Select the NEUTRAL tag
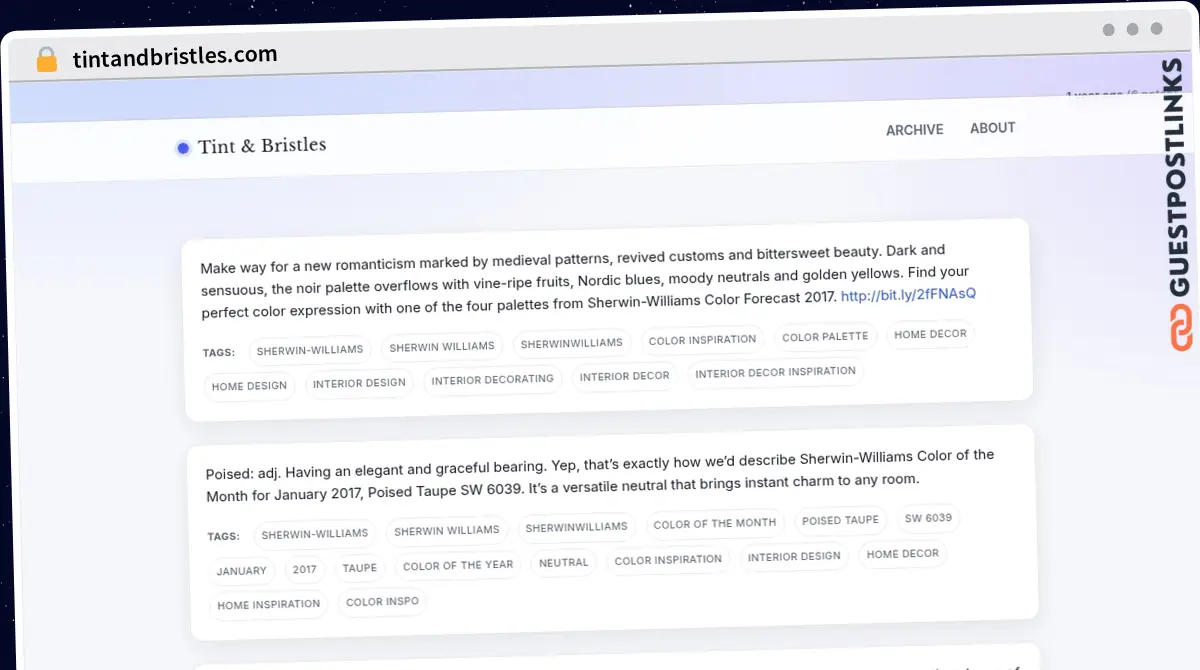The height and width of the screenshot is (670, 1200). [x=563, y=563]
